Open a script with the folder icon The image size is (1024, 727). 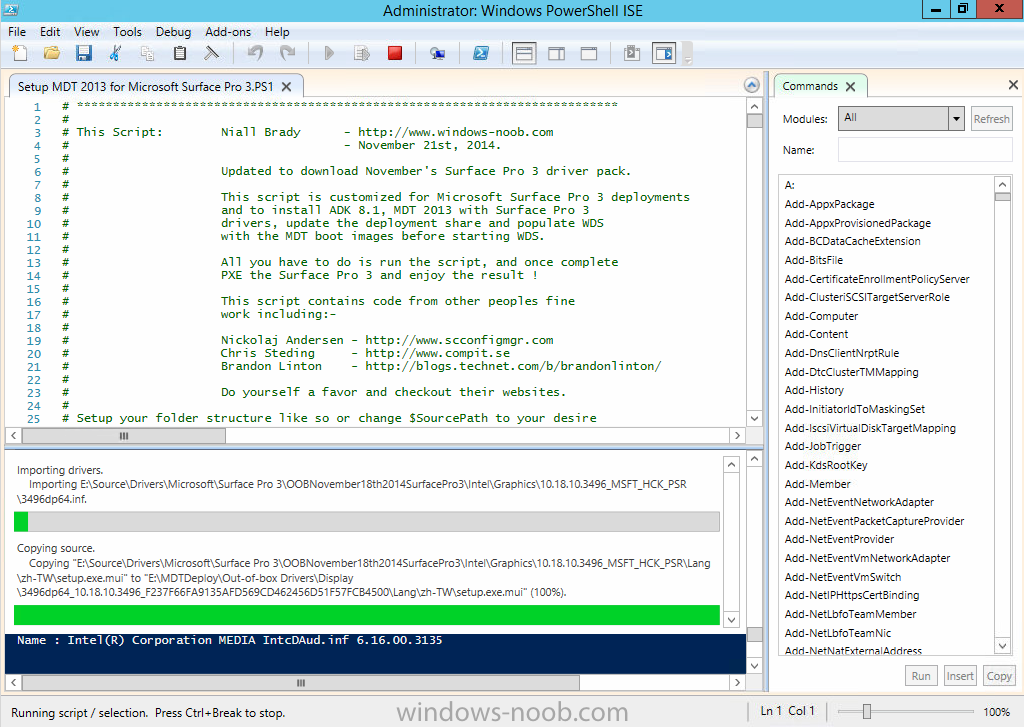click(52, 53)
